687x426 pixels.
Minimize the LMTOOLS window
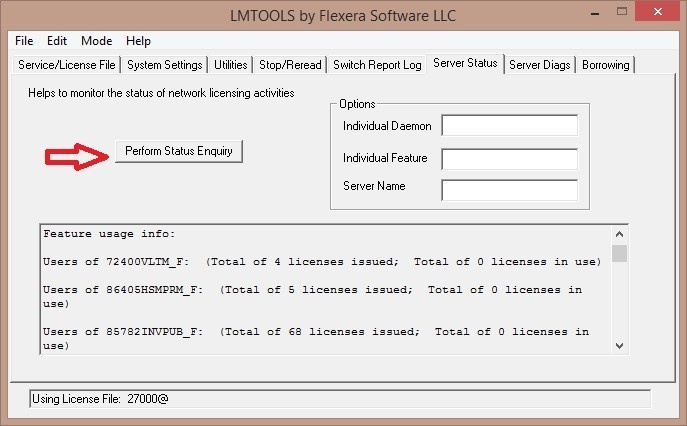click(595, 13)
